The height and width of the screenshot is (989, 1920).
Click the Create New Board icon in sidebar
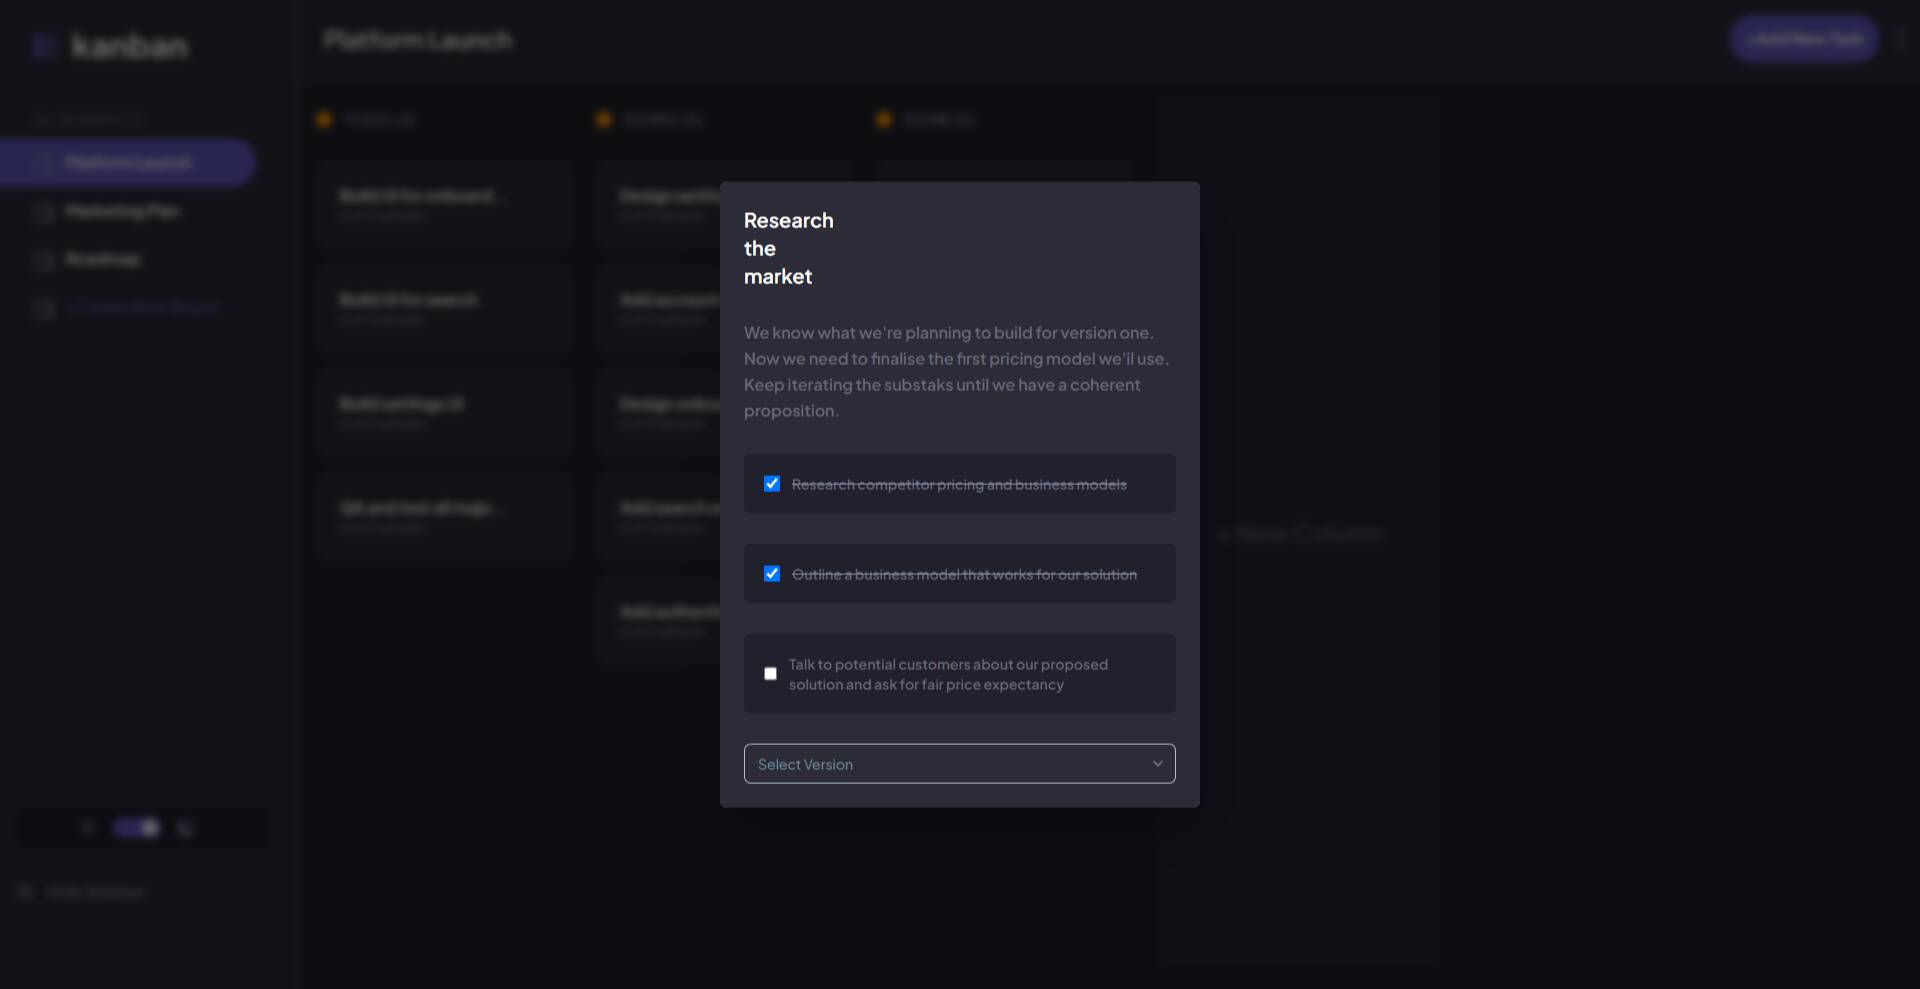coord(43,308)
